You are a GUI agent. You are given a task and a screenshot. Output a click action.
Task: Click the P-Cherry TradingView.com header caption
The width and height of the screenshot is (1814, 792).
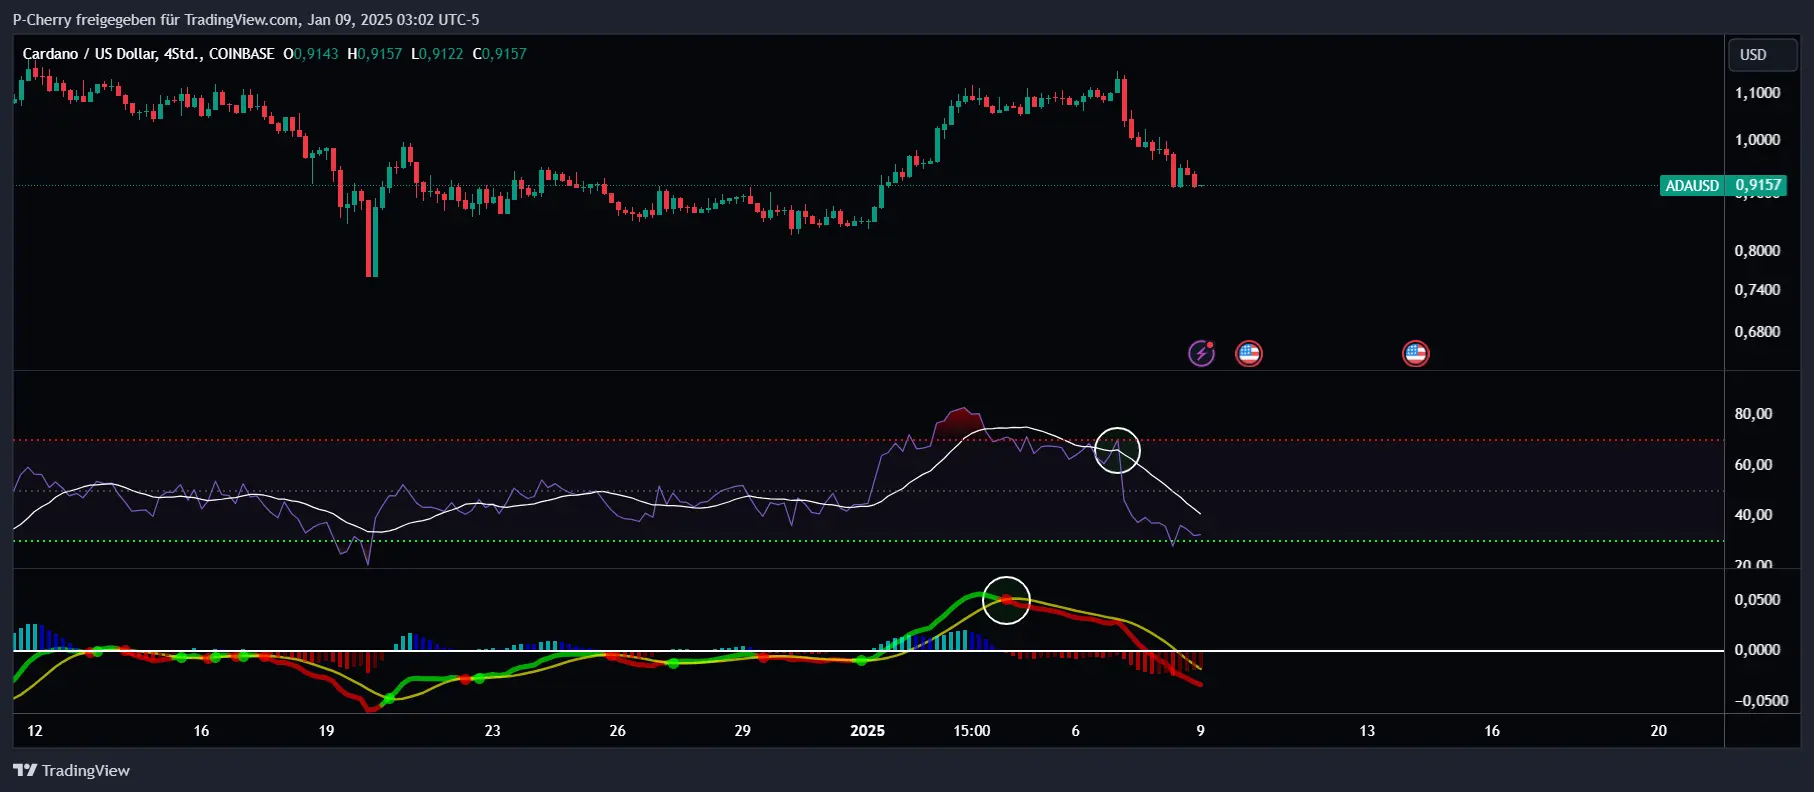coord(246,19)
